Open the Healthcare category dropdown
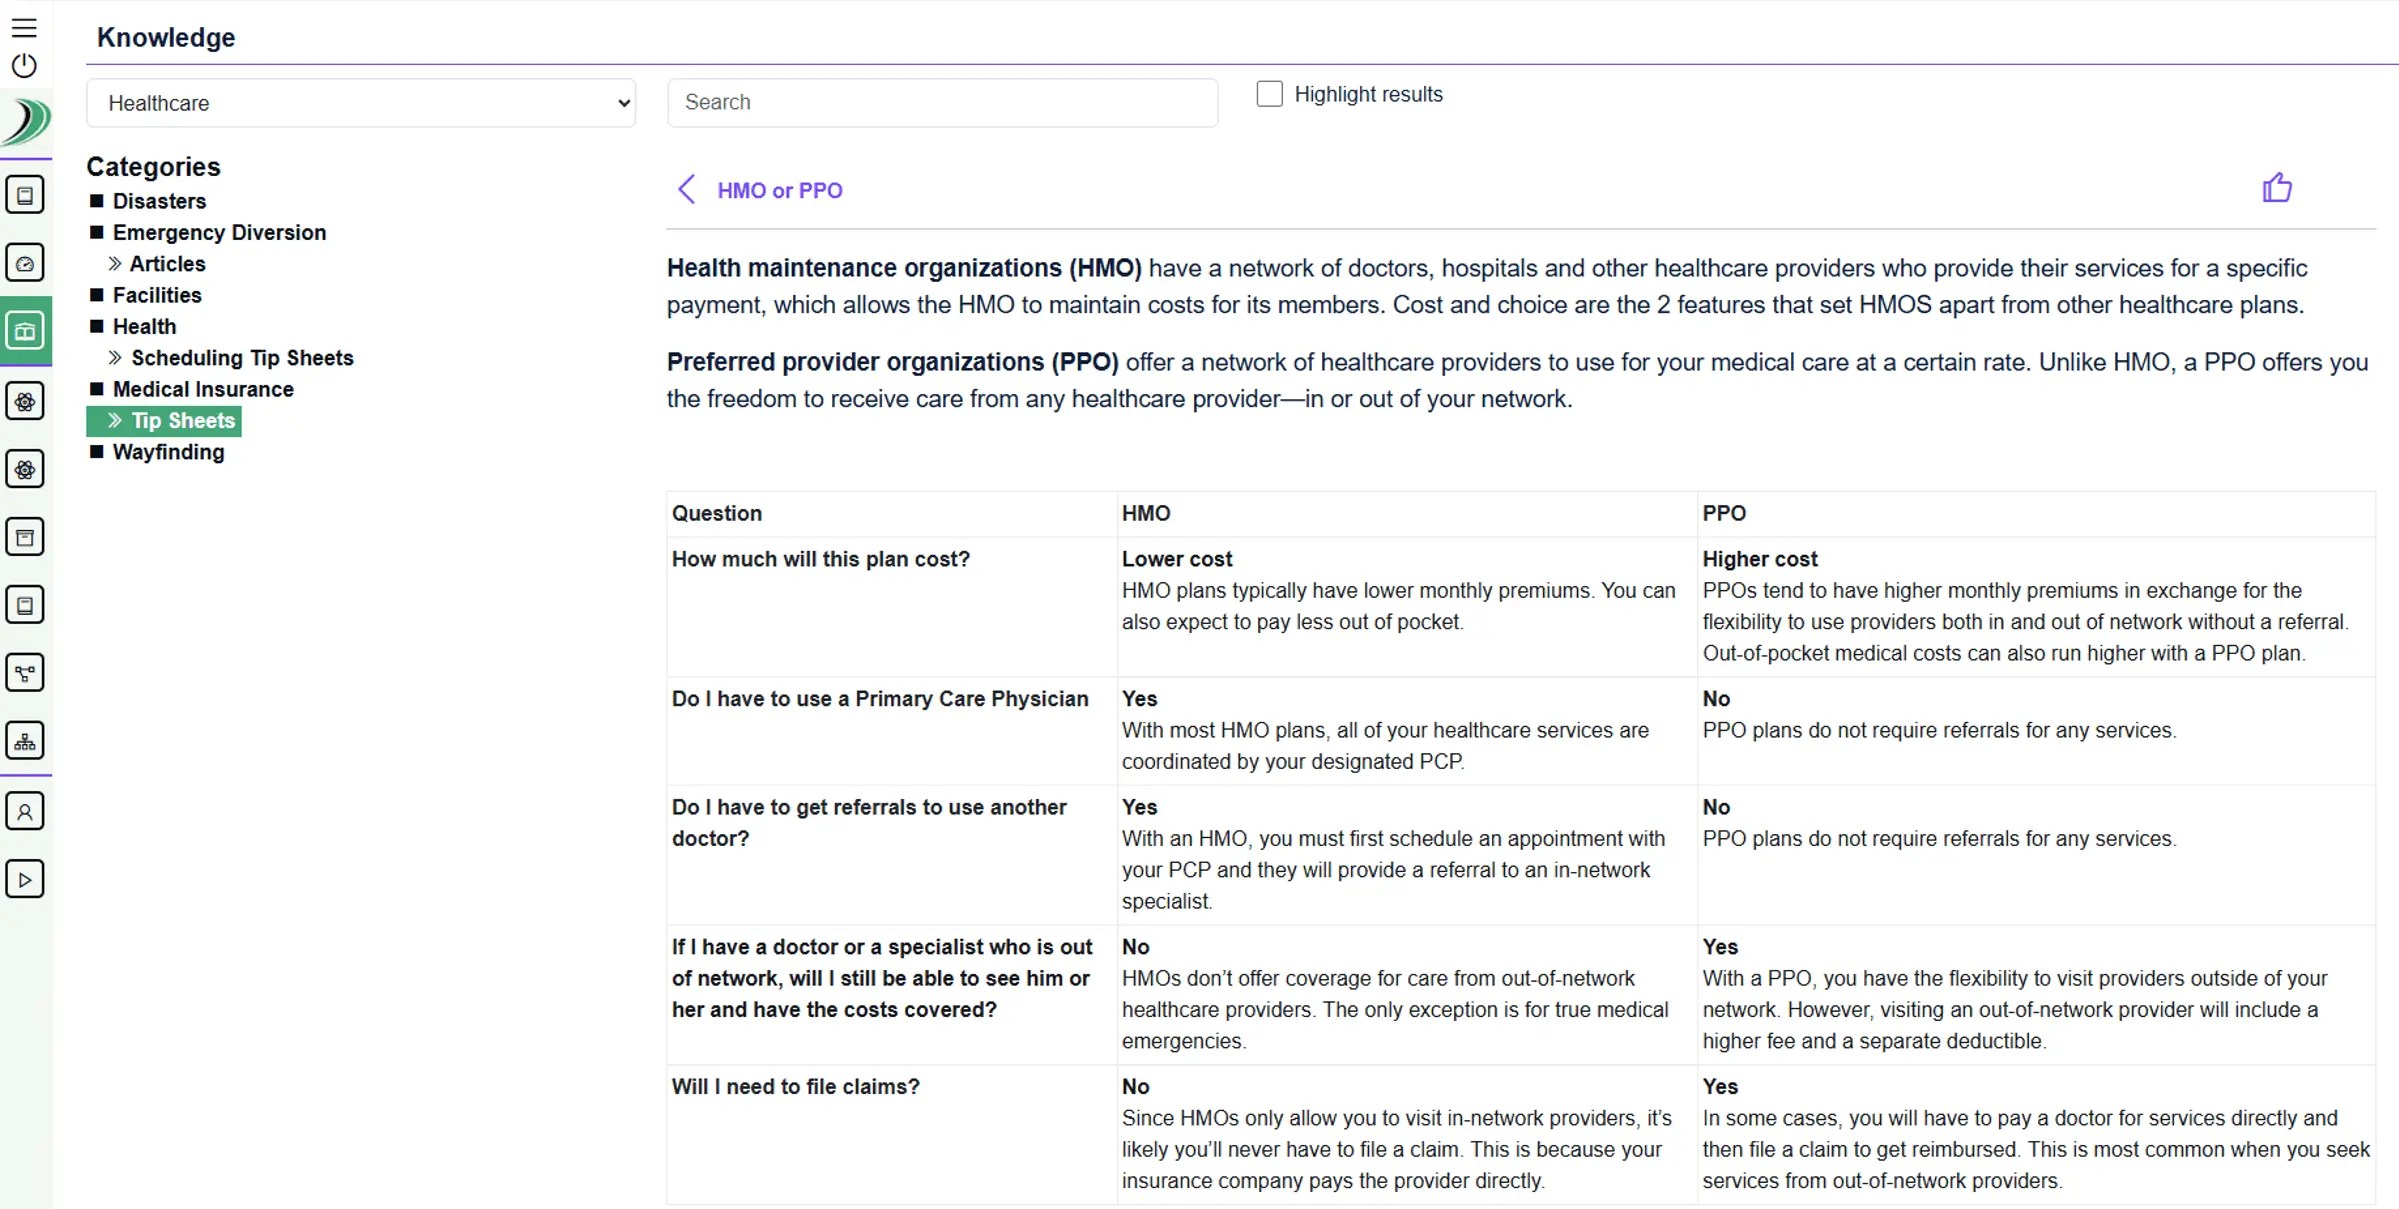The height and width of the screenshot is (1209, 2399). tap(362, 103)
